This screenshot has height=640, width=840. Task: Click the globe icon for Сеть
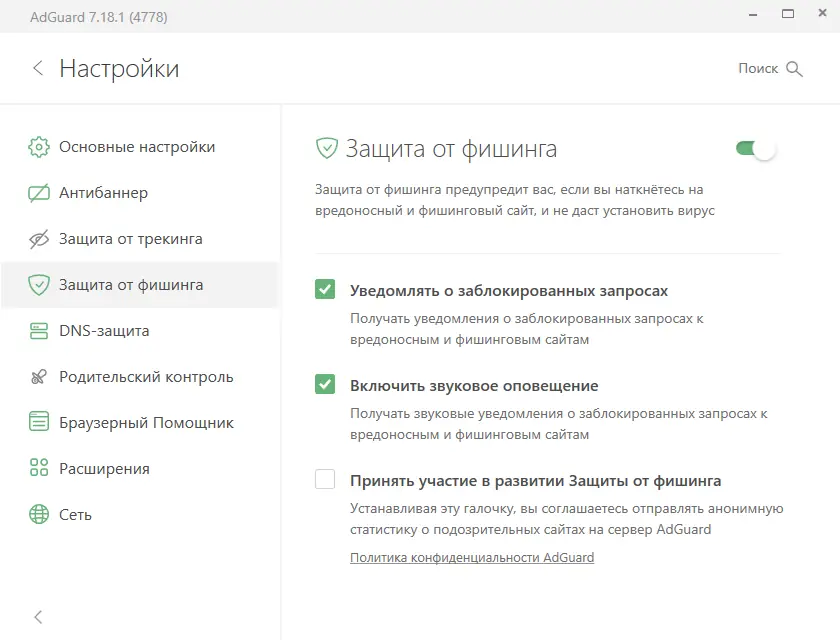39,515
